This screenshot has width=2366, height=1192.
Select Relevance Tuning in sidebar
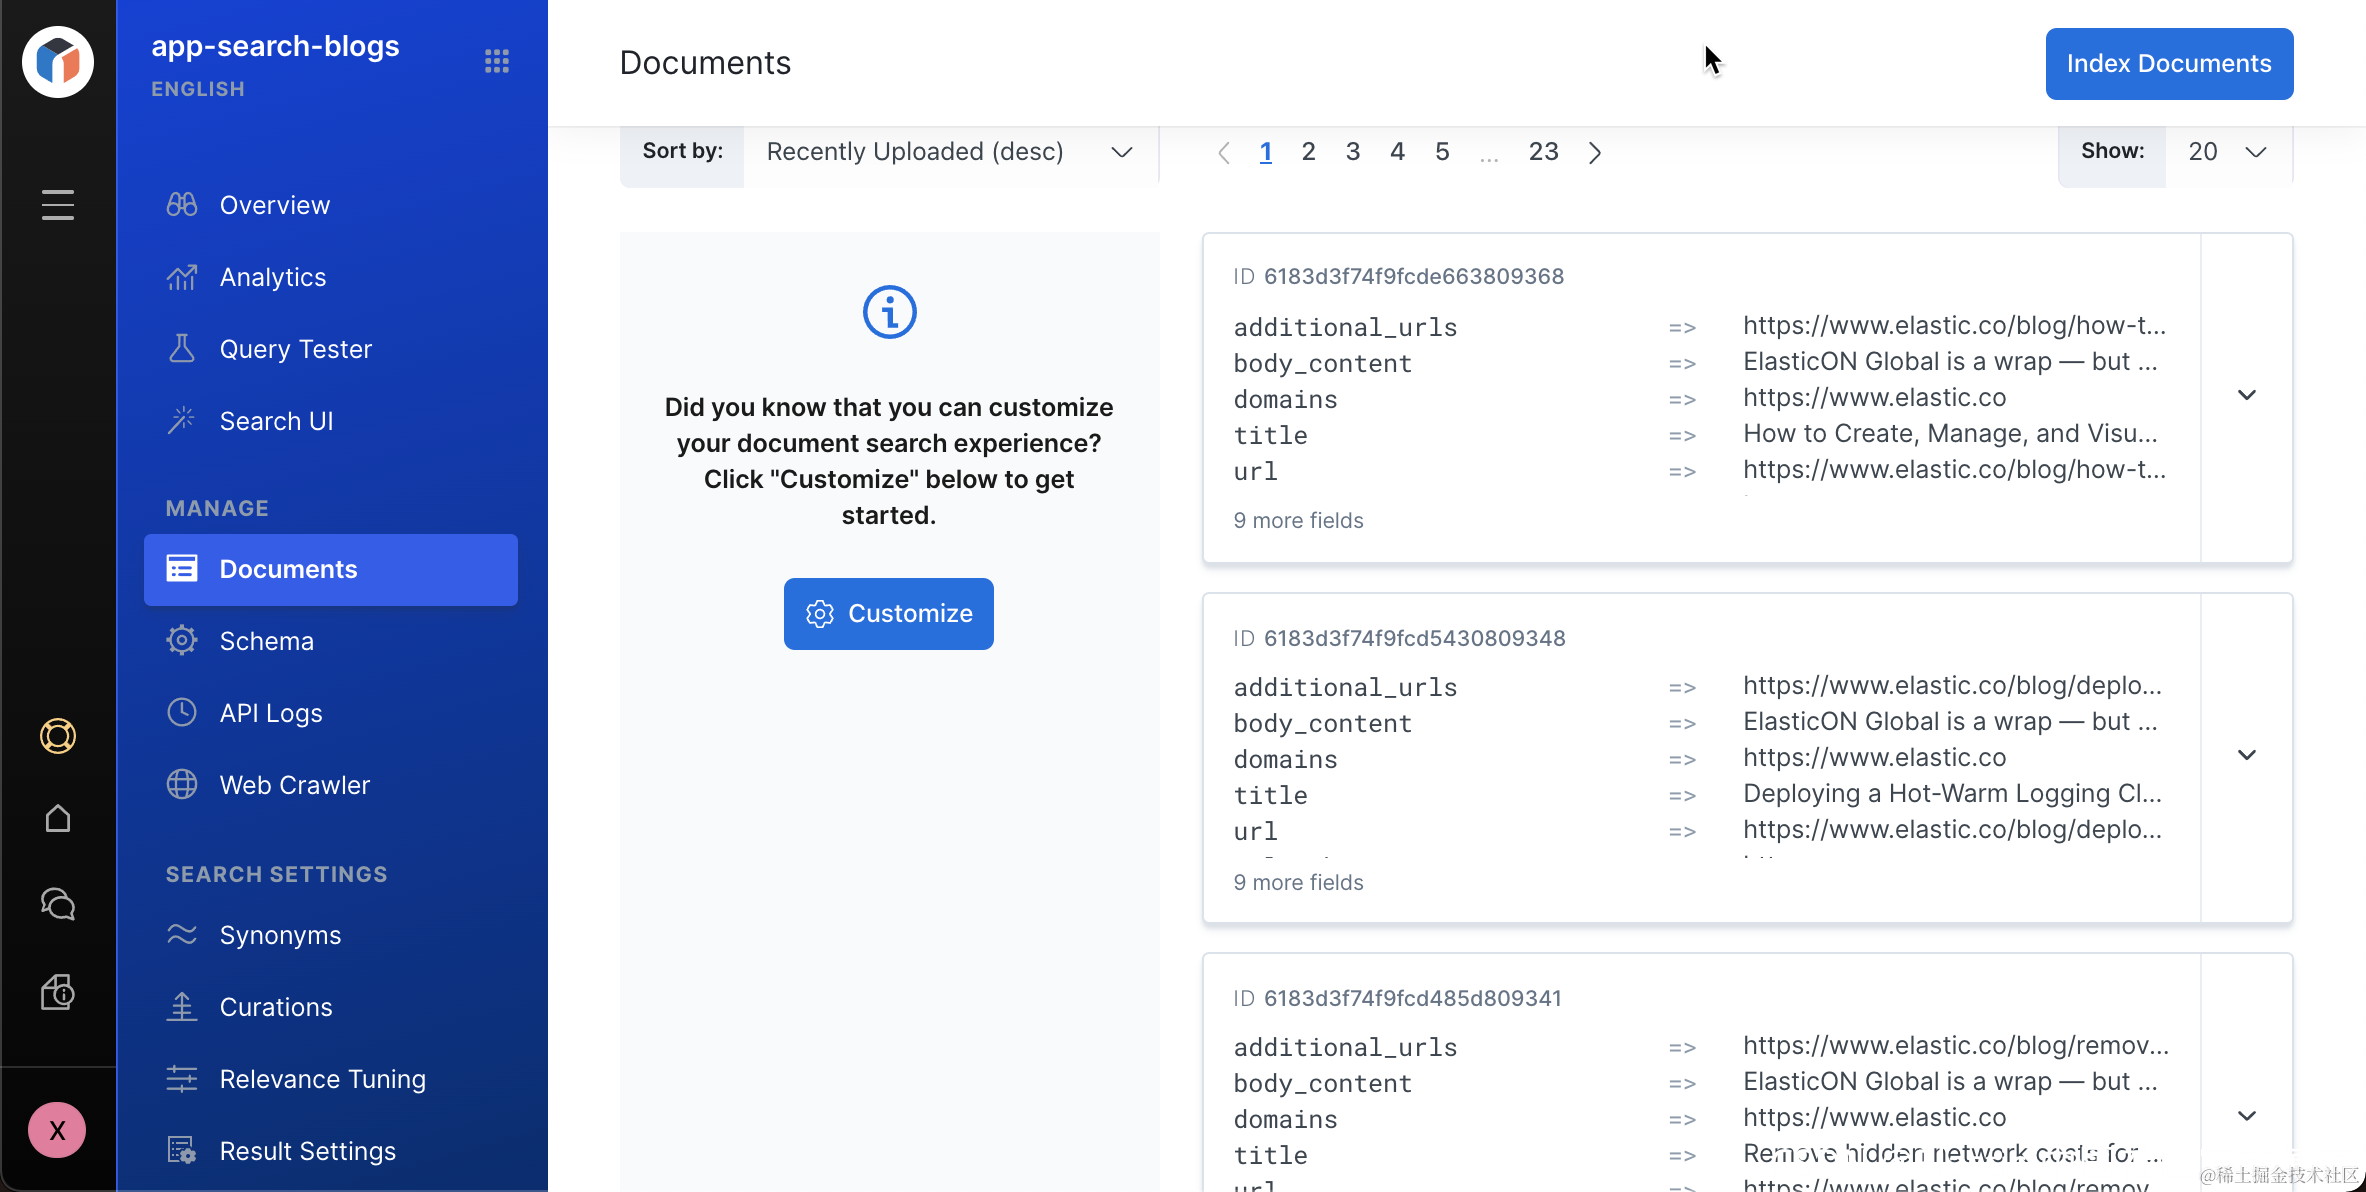pos(322,1079)
